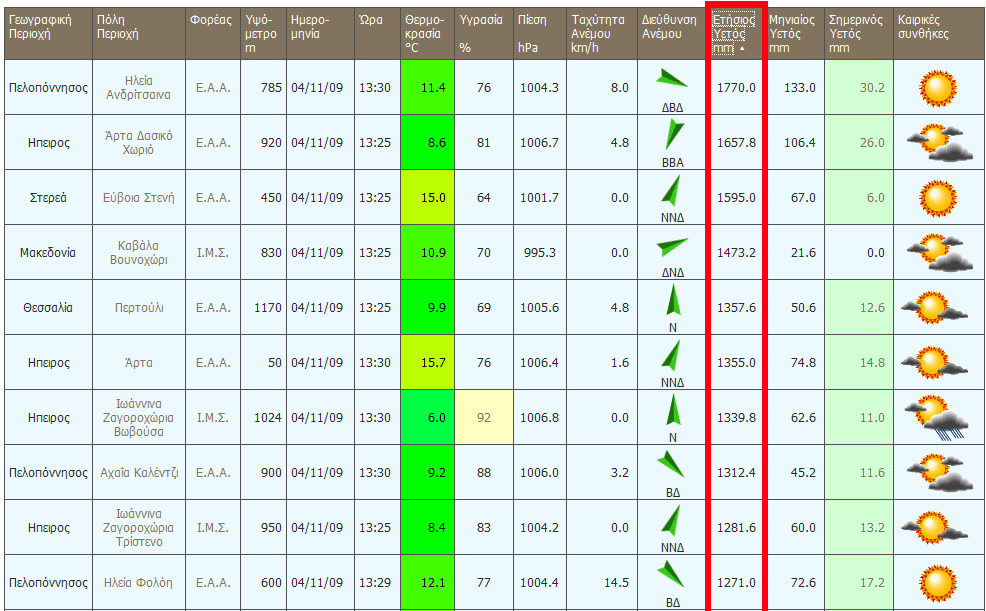Open the Περτούλι station link
The image size is (986, 611).
[x=138, y=308]
